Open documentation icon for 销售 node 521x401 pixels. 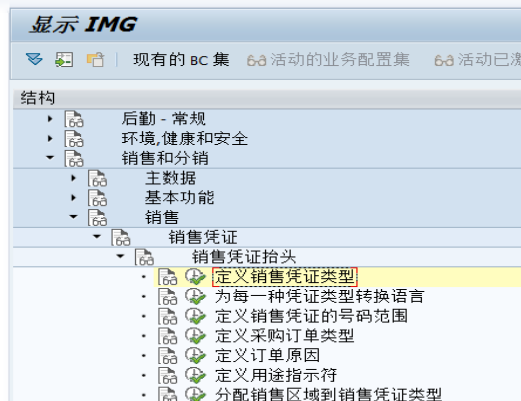pyautogui.click(x=97, y=218)
